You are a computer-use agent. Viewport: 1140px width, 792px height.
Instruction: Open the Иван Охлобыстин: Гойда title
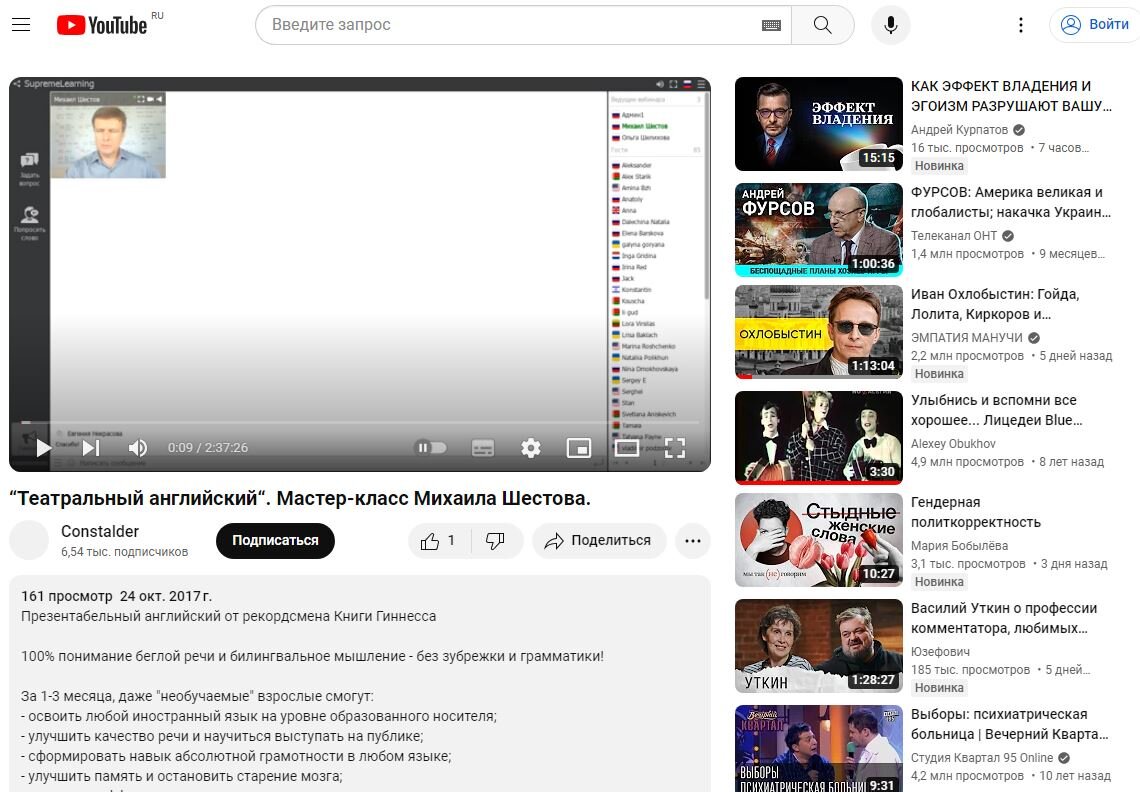pos(995,304)
